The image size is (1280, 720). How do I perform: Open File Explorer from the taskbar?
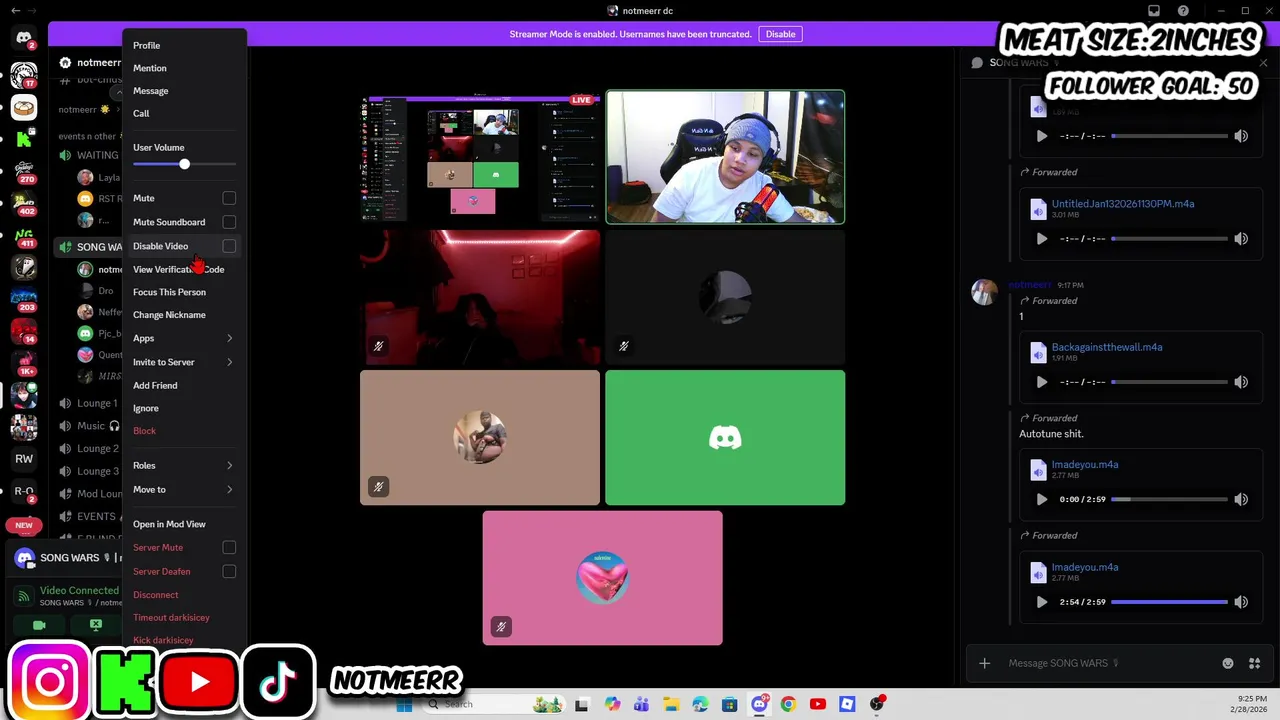(671, 704)
